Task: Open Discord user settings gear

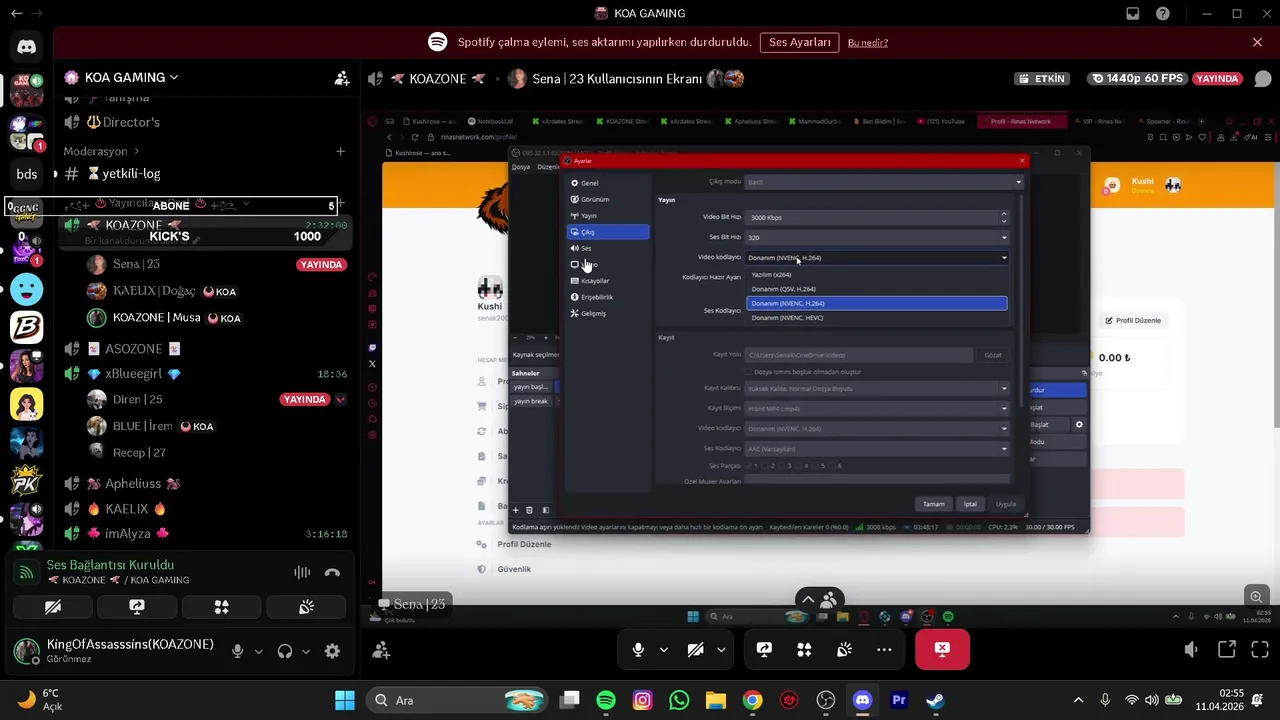Action: click(x=332, y=651)
